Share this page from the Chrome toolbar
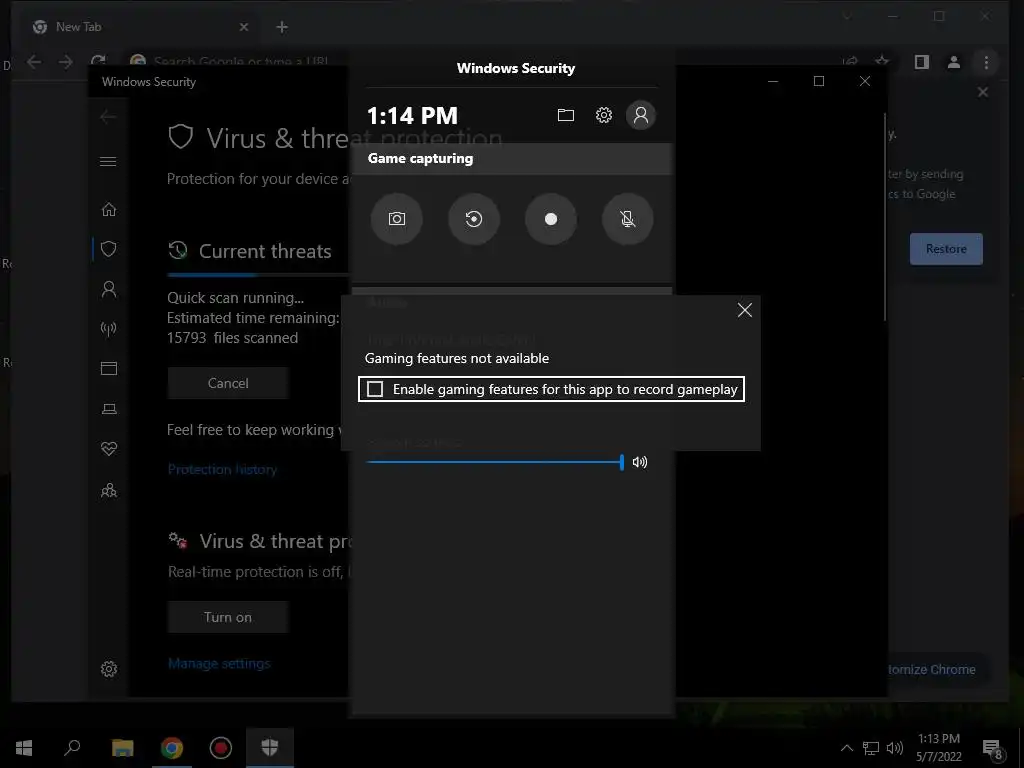1024x768 pixels. click(x=850, y=61)
